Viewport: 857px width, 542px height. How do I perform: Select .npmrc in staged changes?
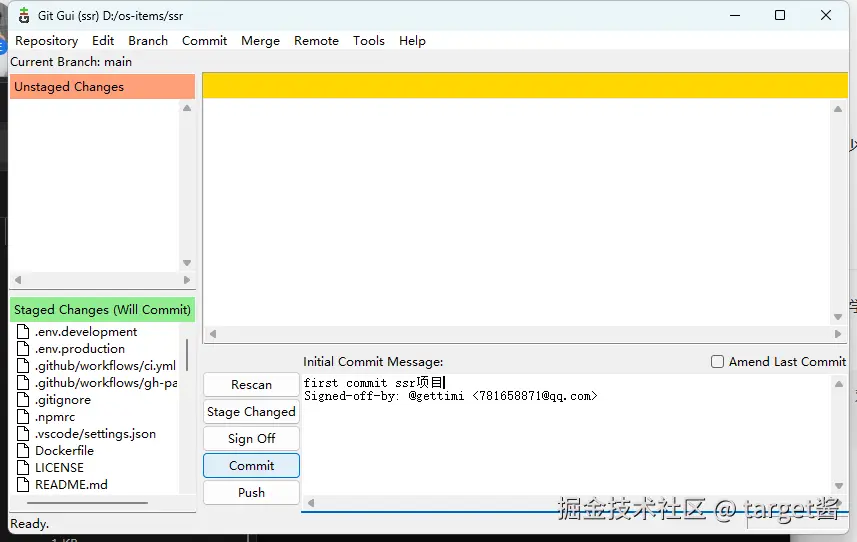pos(55,416)
